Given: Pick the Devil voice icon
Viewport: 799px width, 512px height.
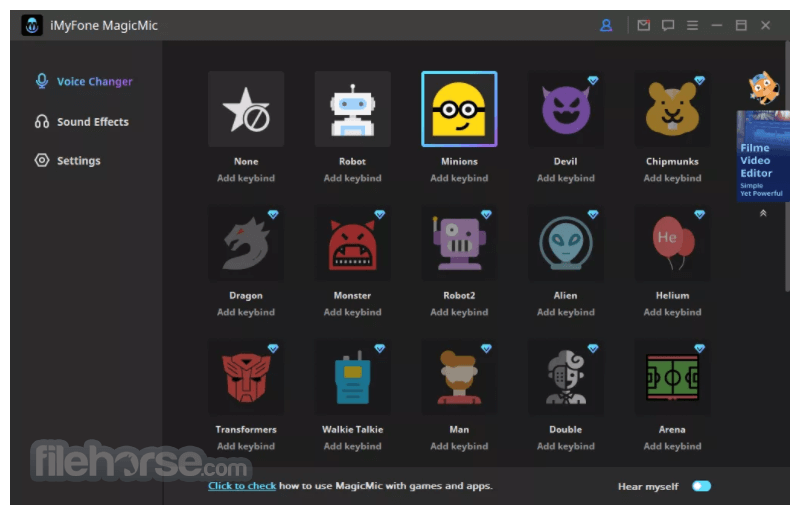Looking at the screenshot, I should tap(566, 109).
